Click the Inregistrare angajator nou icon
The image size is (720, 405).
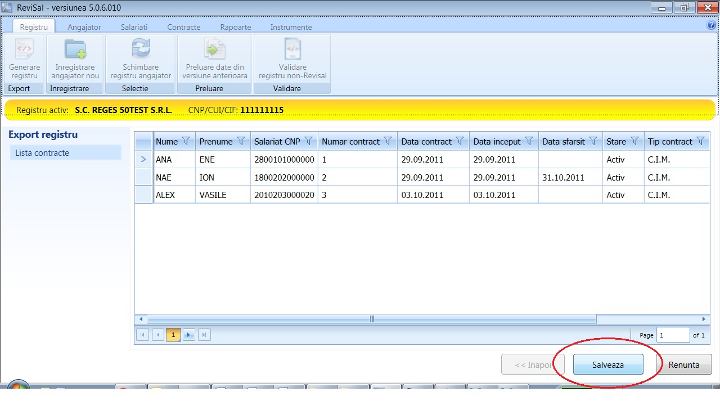[x=76, y=50]
